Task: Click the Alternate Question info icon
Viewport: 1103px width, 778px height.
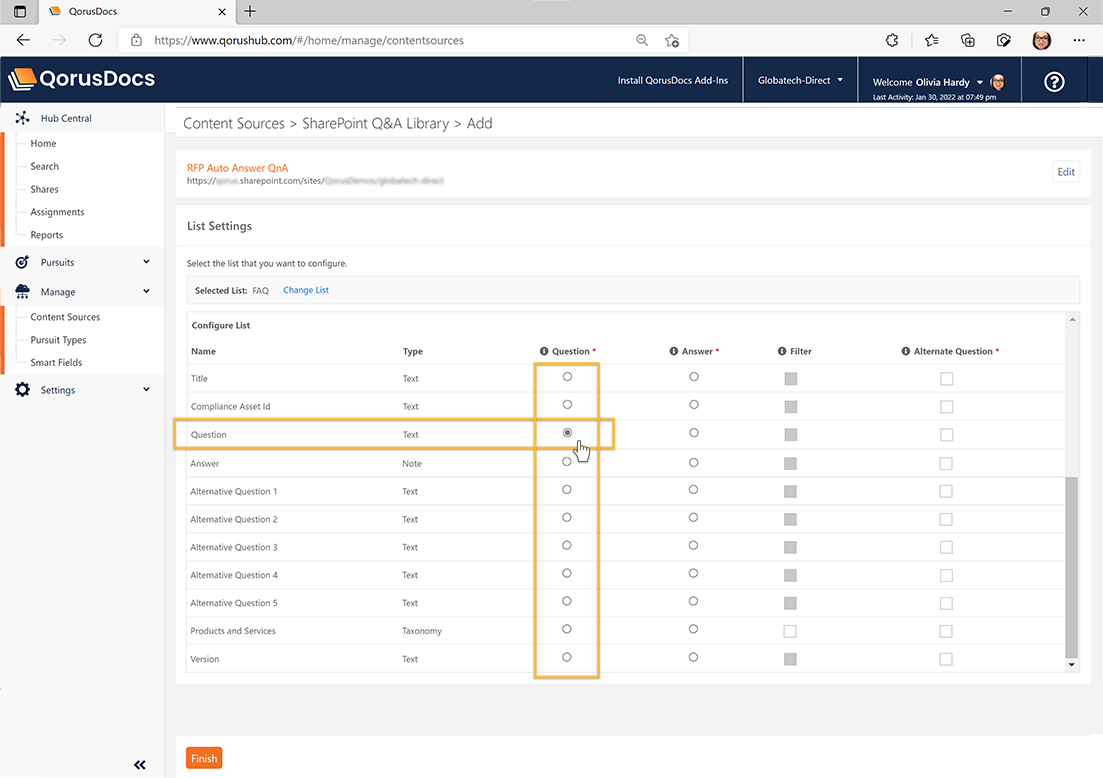Action: [x=905, y=351]
